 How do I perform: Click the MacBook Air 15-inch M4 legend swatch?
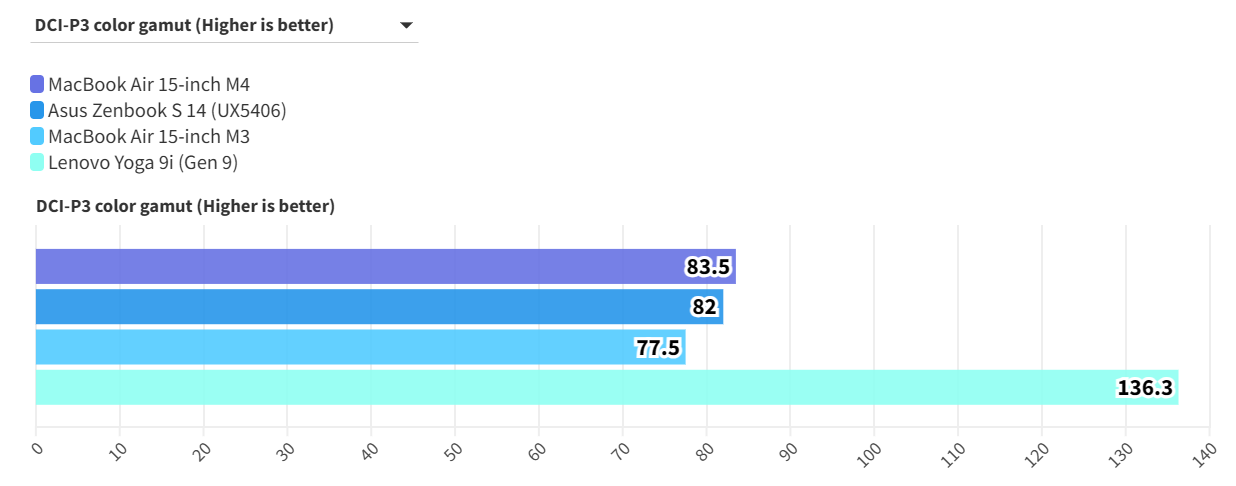[38, 84]
